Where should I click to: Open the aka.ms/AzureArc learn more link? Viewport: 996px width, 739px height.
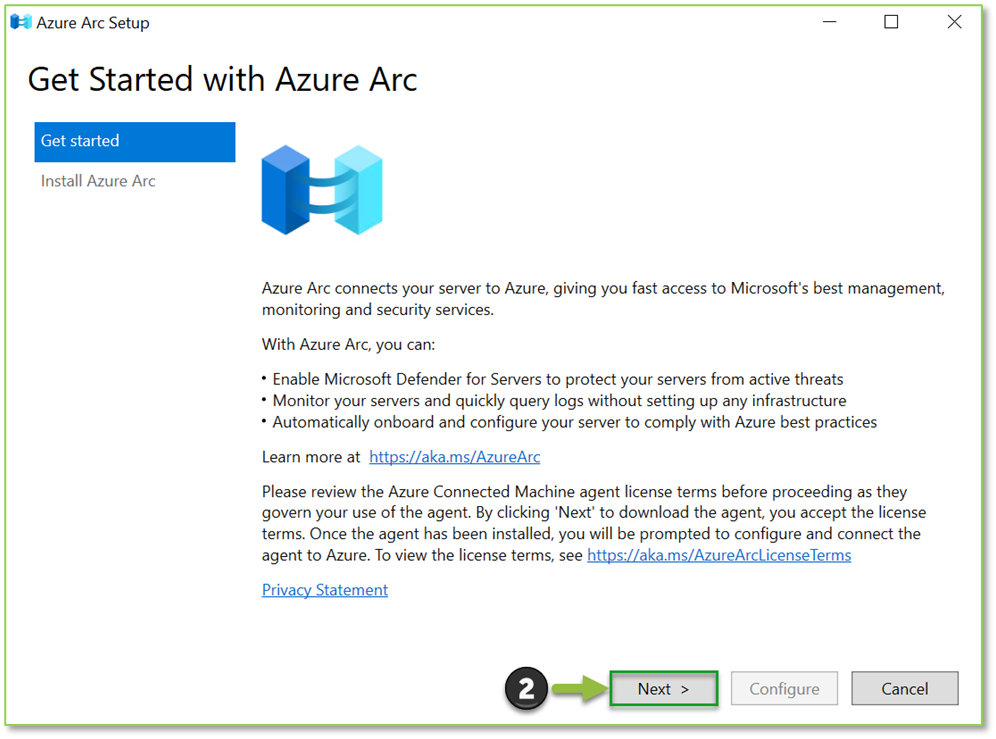(454, 456)
